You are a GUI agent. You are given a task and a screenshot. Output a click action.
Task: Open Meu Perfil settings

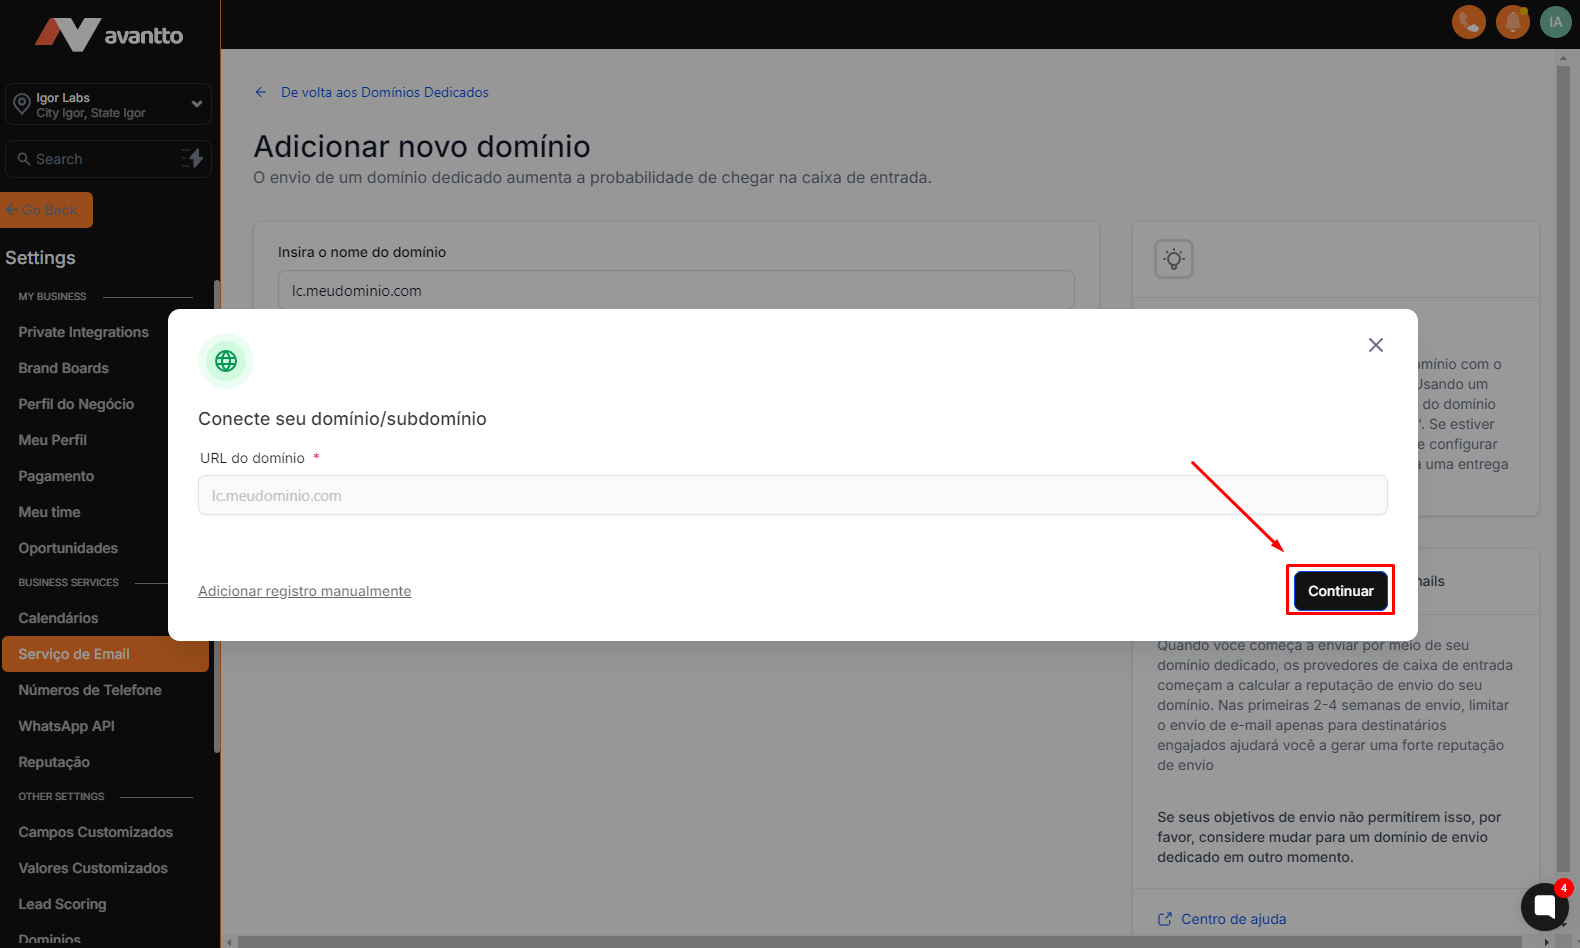[x=52, y=440]
